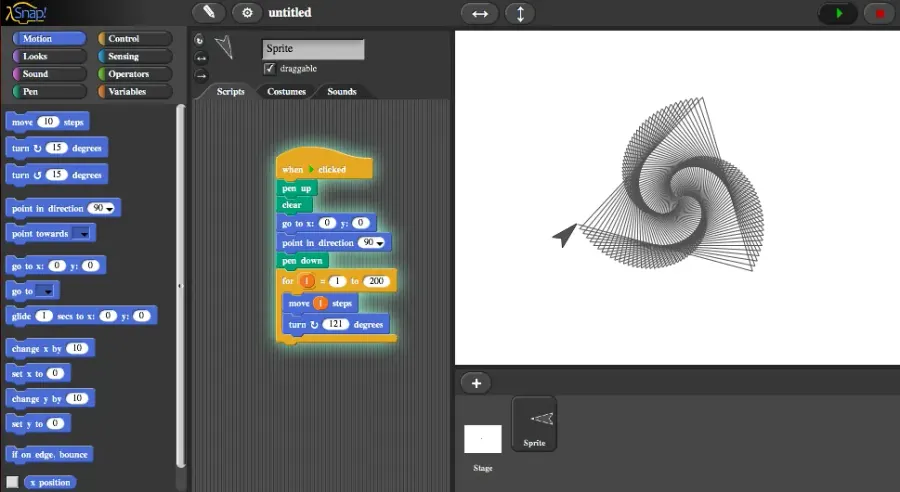
Task: Open the palette point in direction 90 dropdown
Action: point(109,209)
